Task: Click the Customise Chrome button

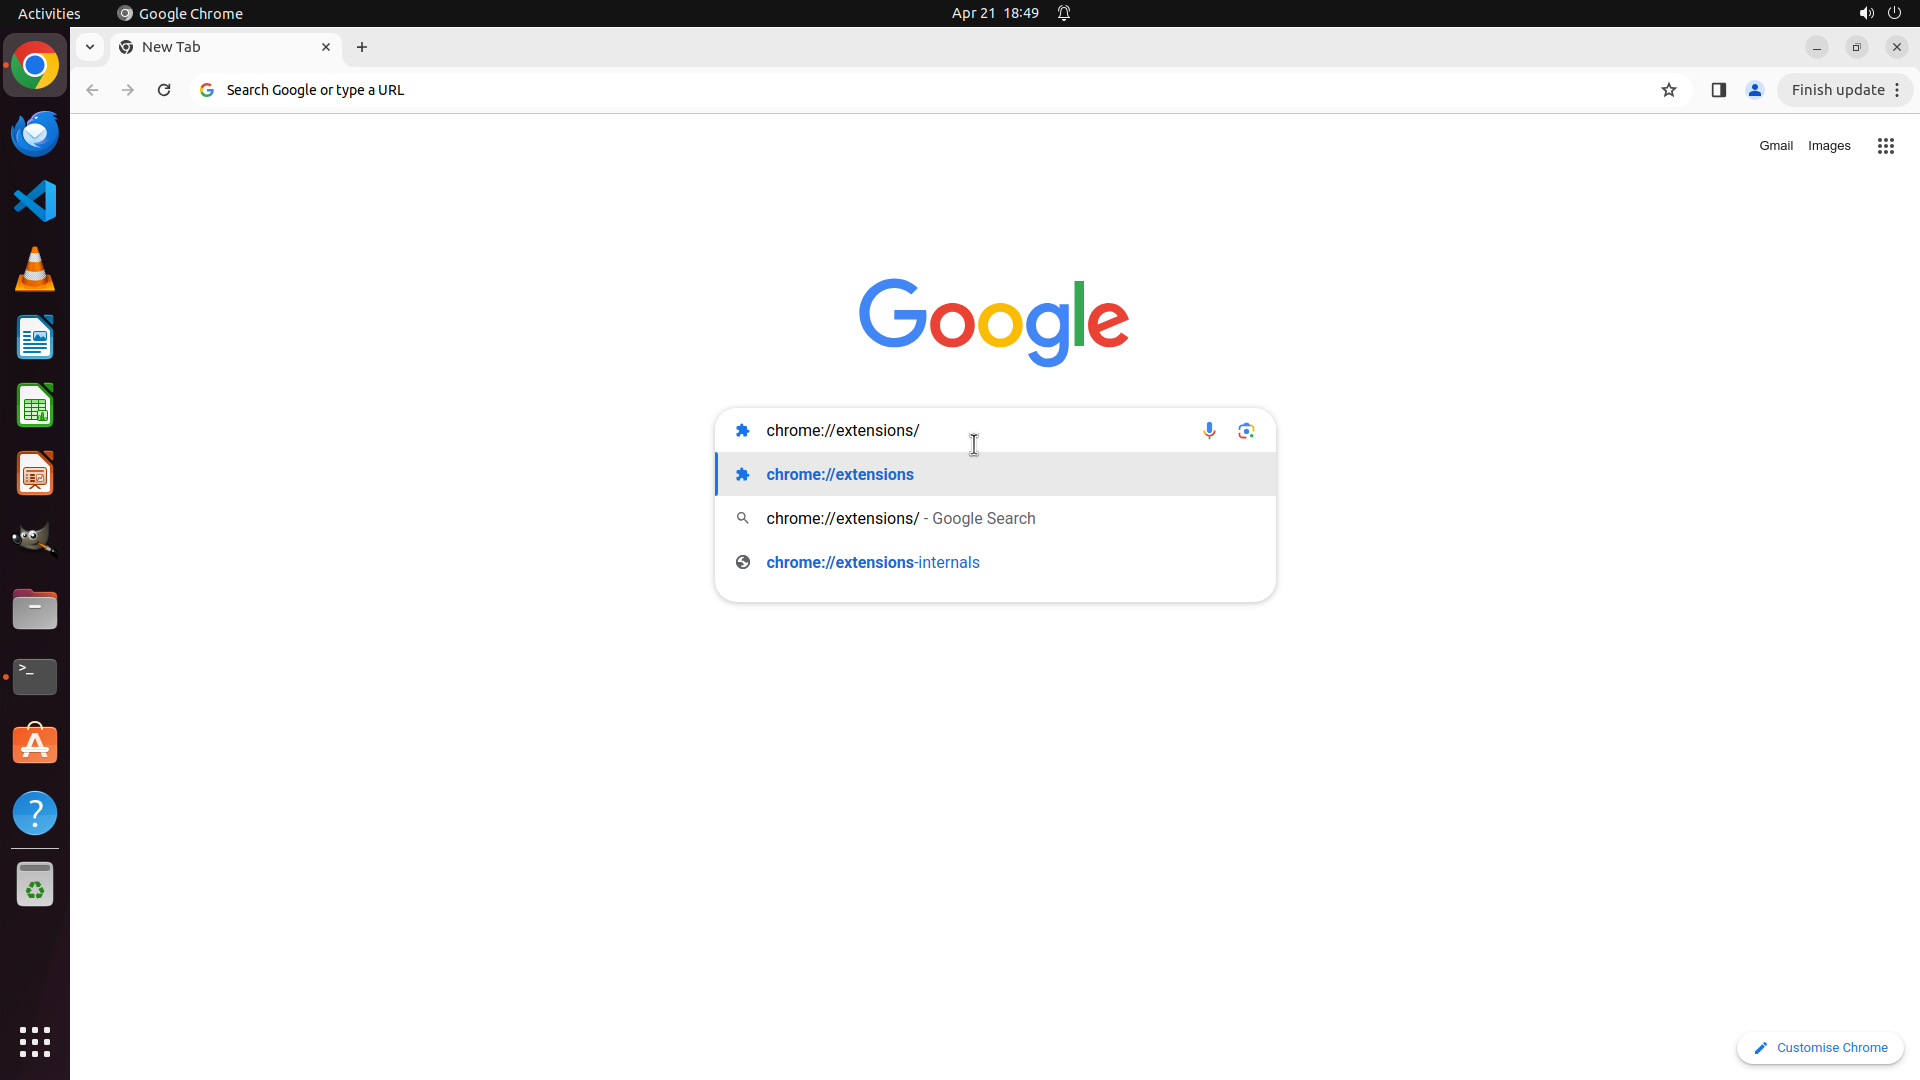Action: [1819, 1048]
